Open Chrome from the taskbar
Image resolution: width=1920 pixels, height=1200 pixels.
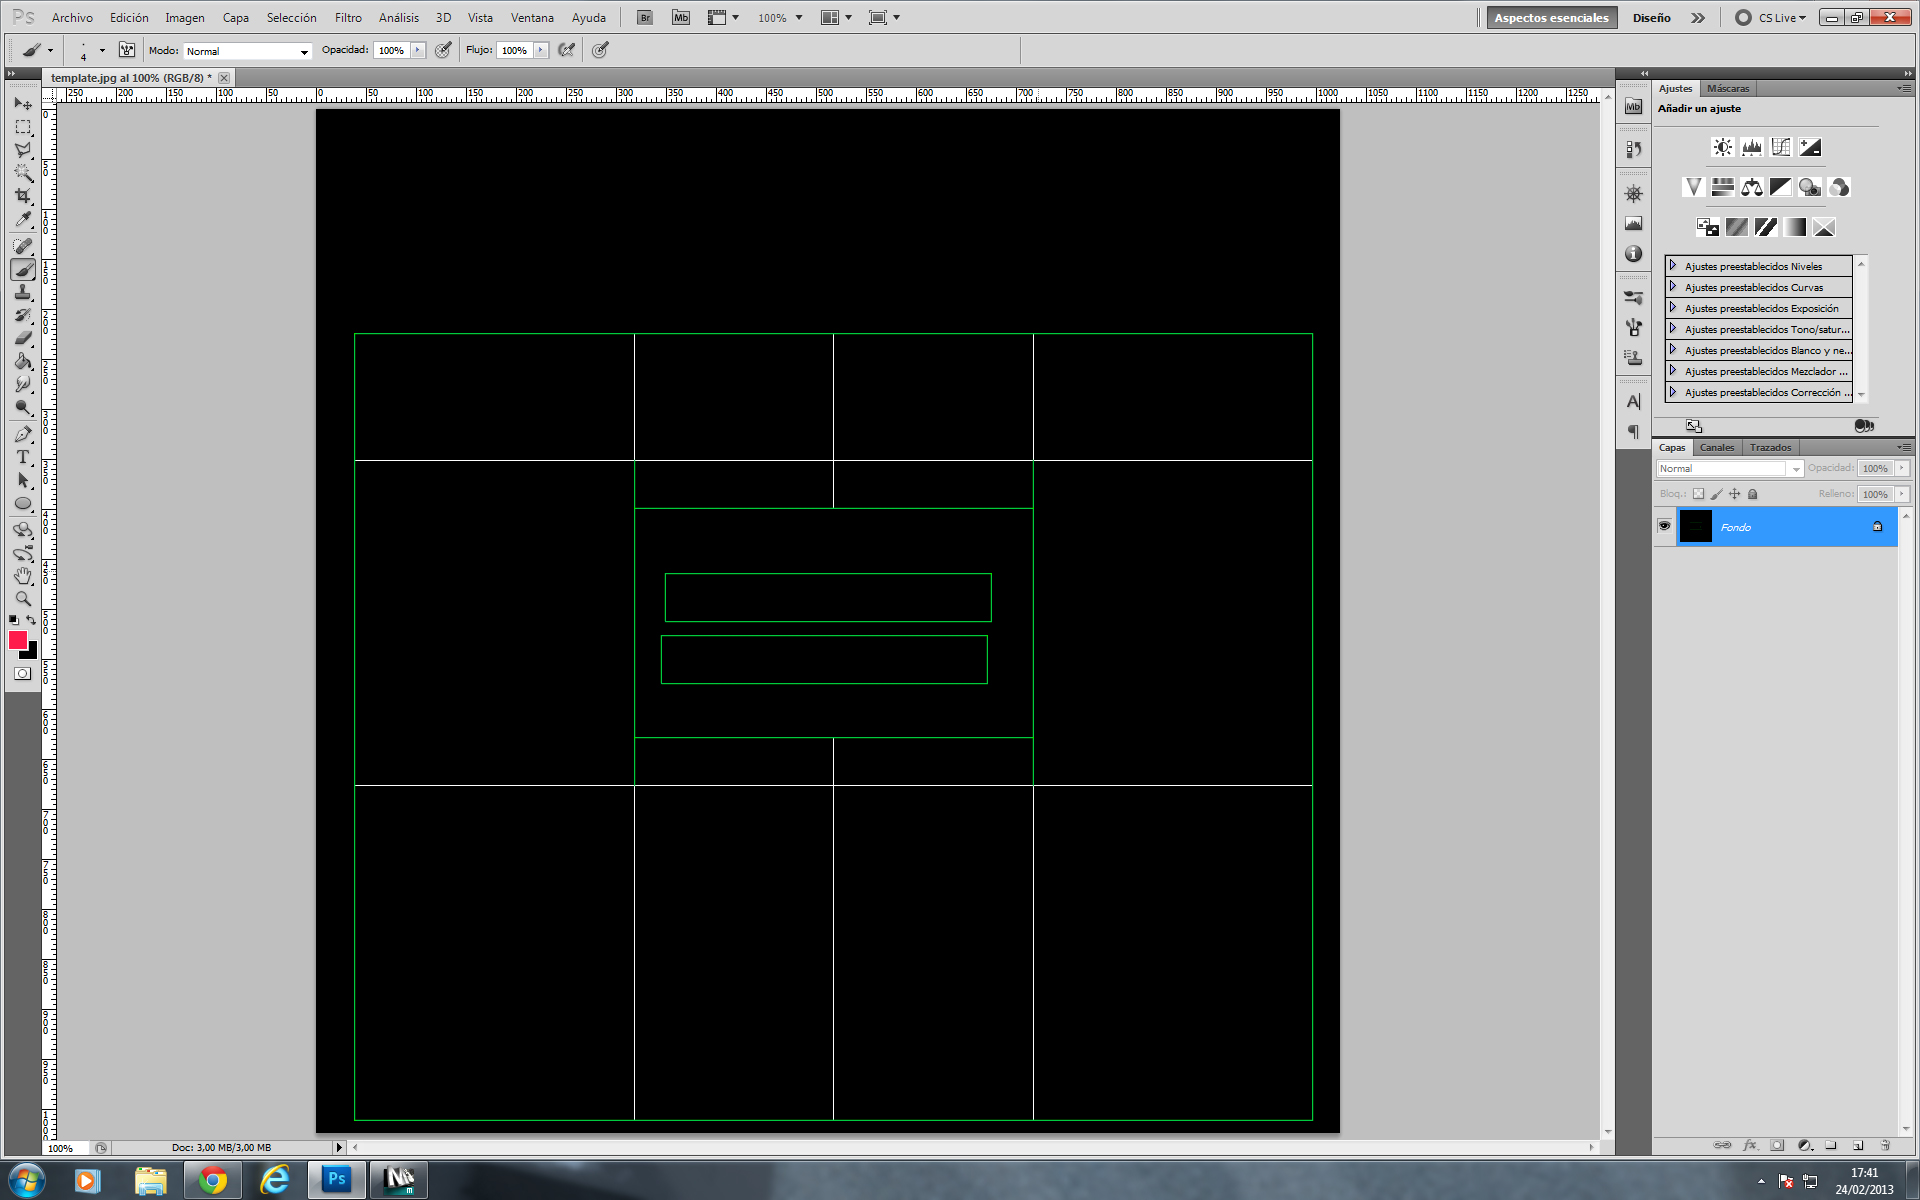pos(212,1180)
